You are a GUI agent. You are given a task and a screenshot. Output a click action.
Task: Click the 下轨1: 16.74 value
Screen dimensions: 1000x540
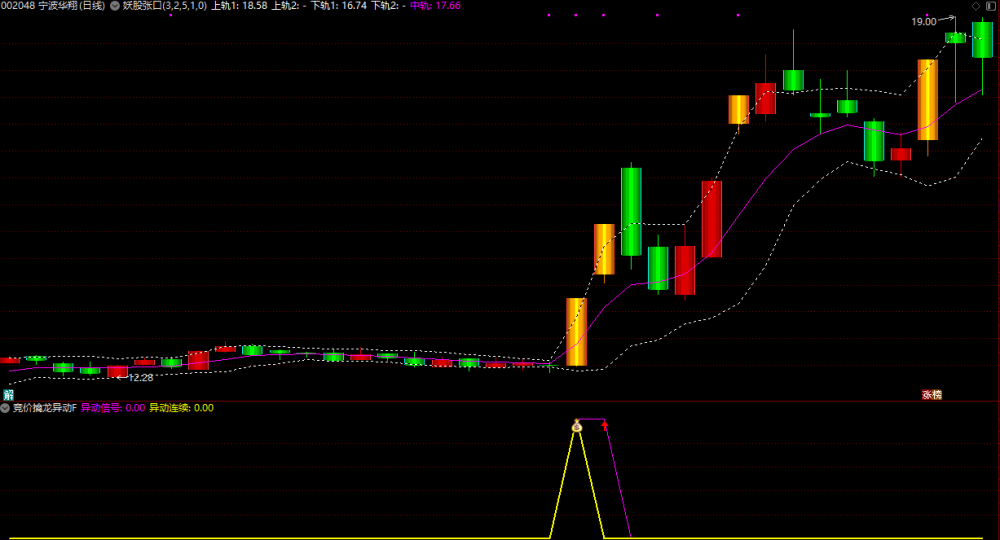tap(339, 6)
